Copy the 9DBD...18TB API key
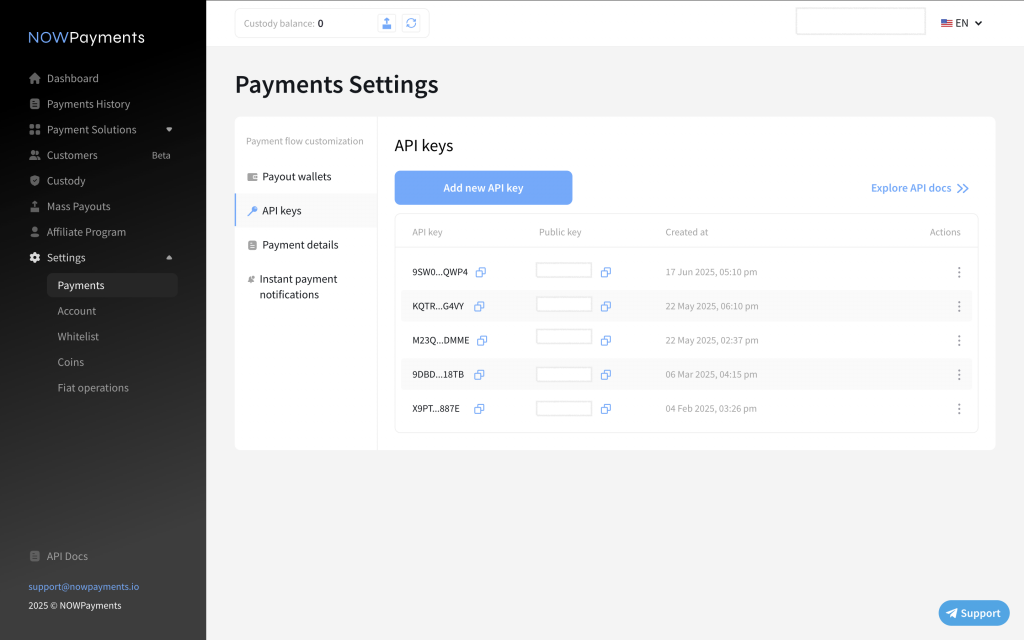 pos(479,375)
